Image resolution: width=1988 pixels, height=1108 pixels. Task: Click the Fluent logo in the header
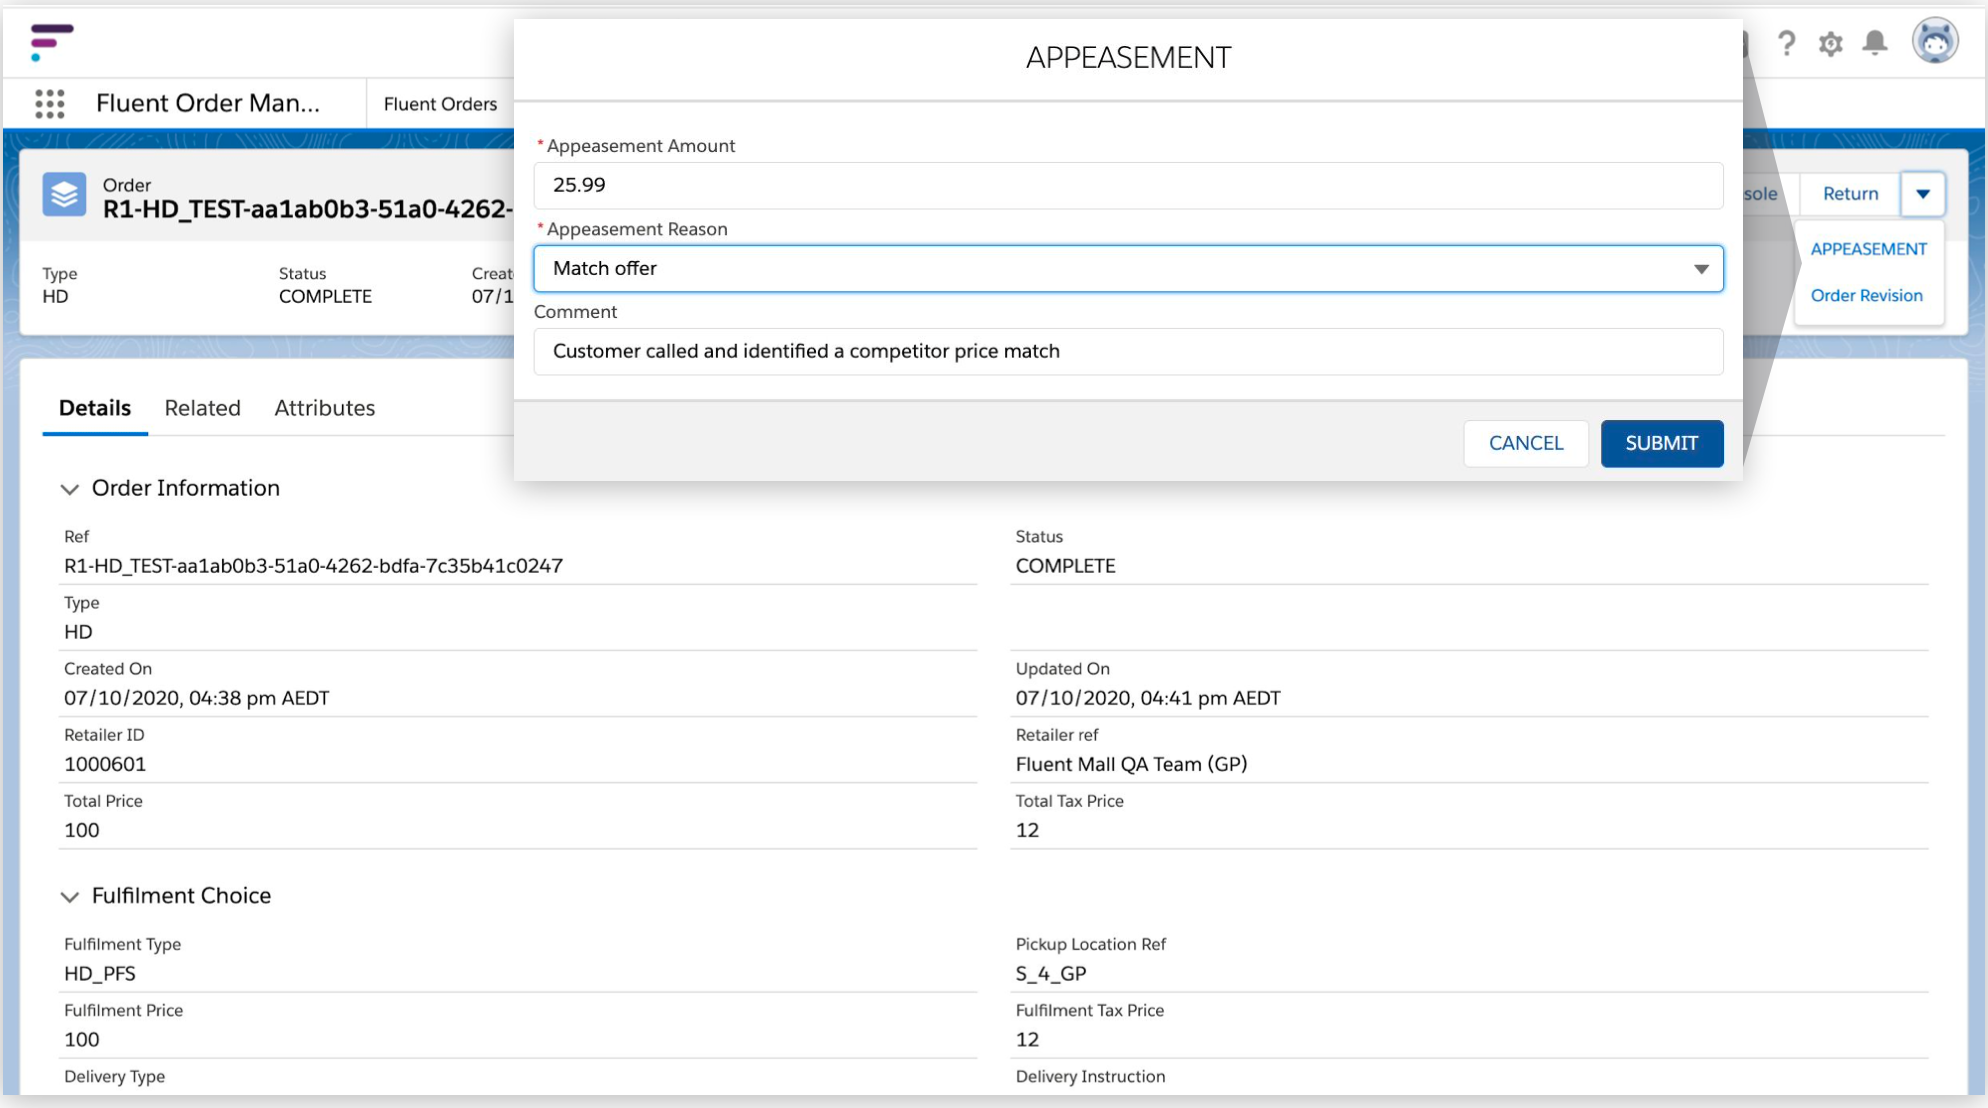(50, 41)
